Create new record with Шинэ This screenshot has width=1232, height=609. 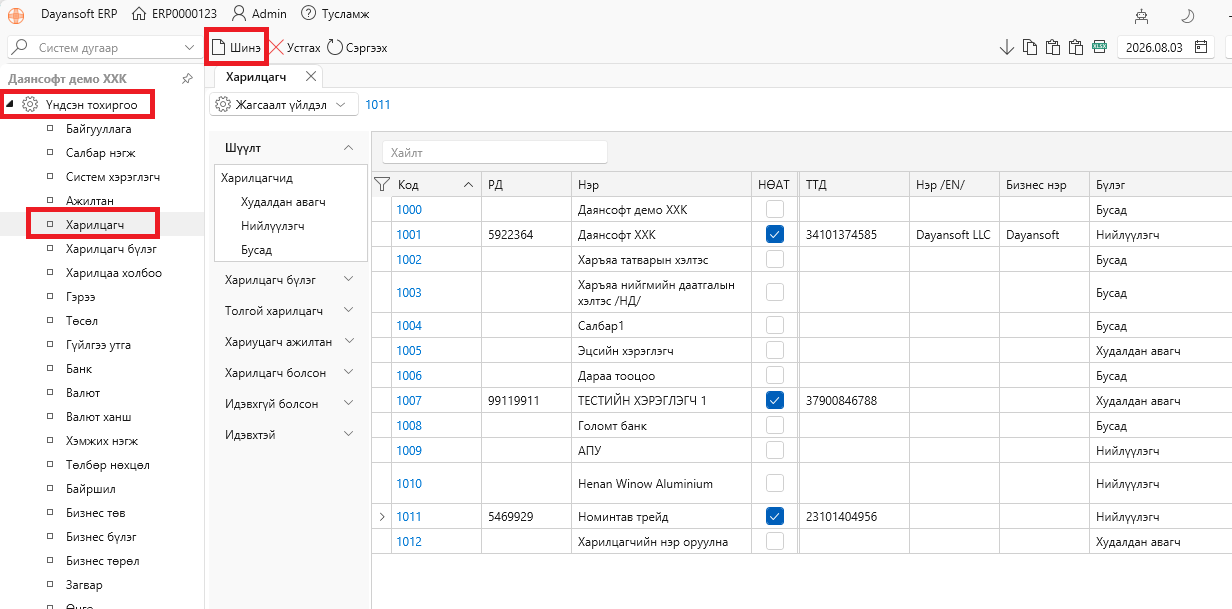[236, 47]
